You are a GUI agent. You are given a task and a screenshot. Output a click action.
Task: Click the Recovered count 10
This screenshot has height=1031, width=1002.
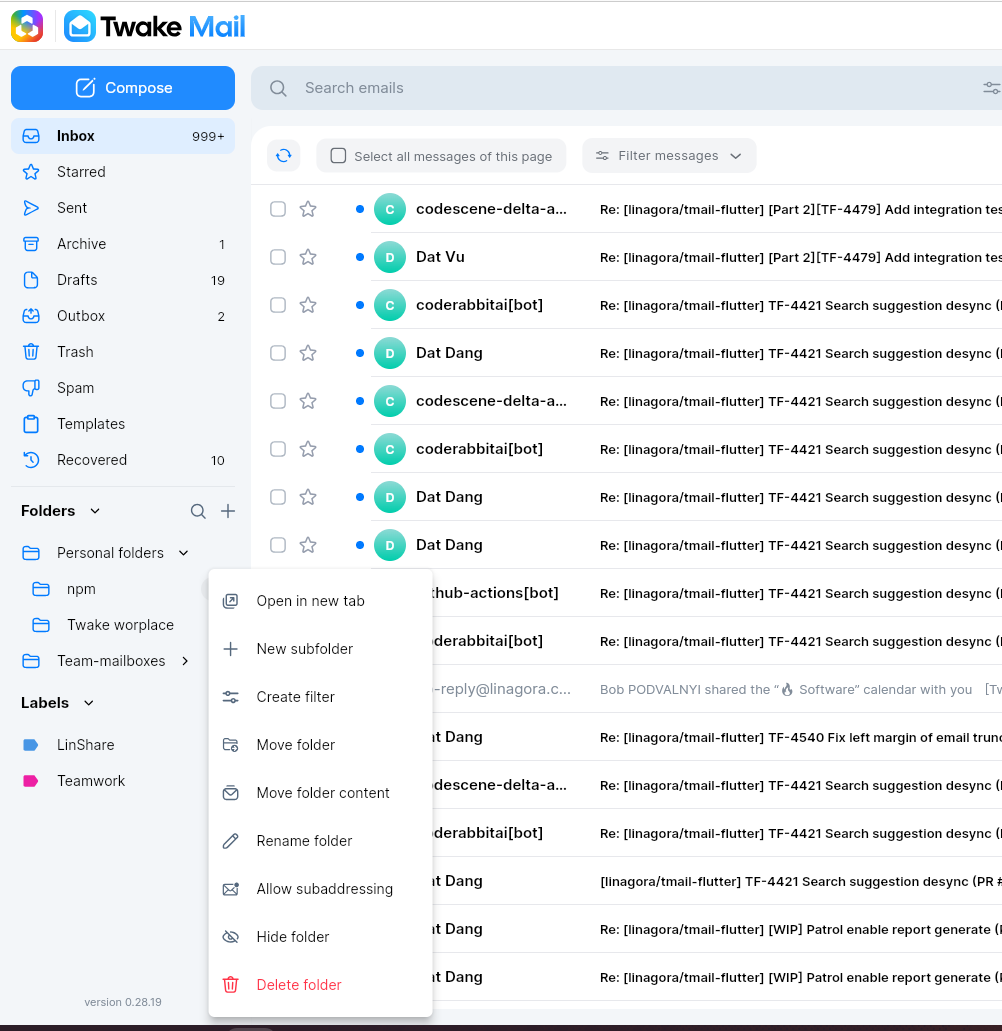(218, 460)
